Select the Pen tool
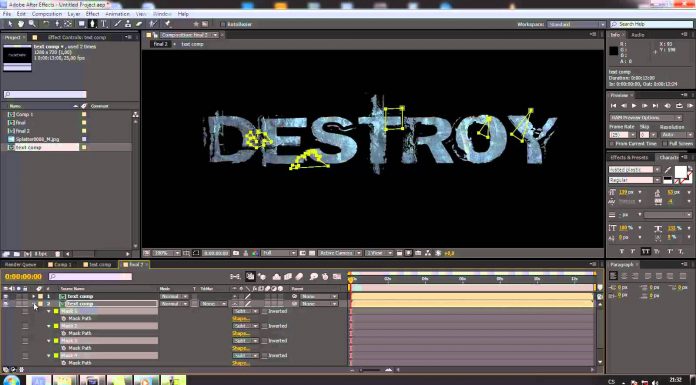 click(92, 24)
